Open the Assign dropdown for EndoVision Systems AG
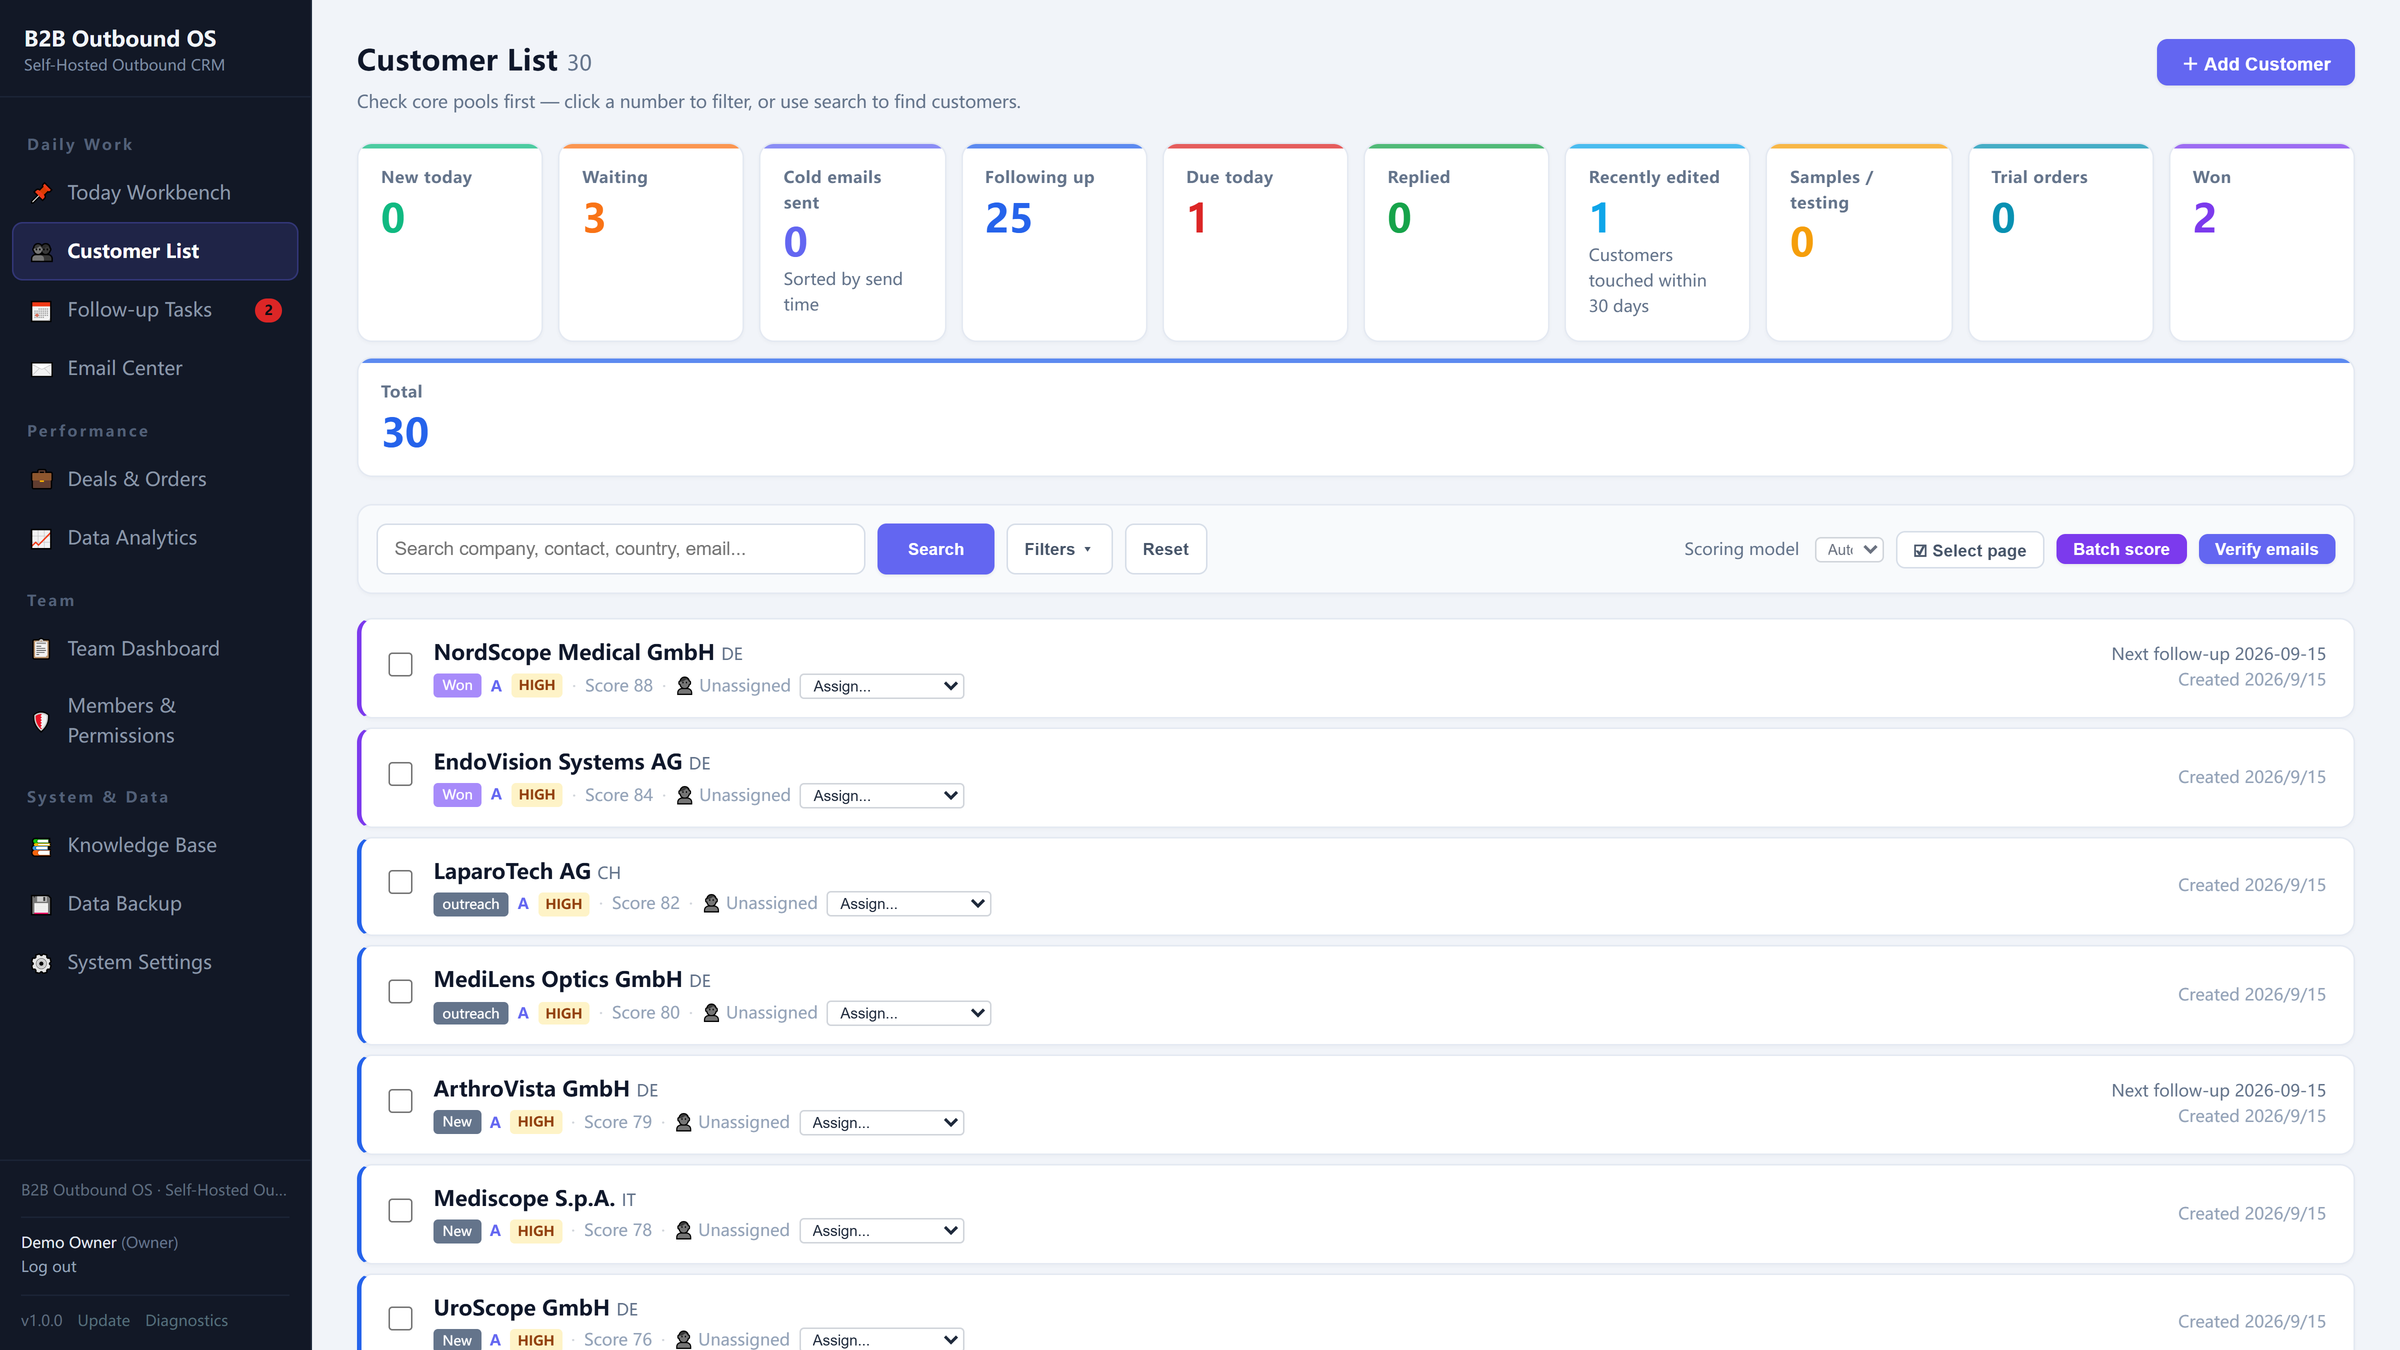Viewport: 2400px width, 1350px height. coord(882,796)
